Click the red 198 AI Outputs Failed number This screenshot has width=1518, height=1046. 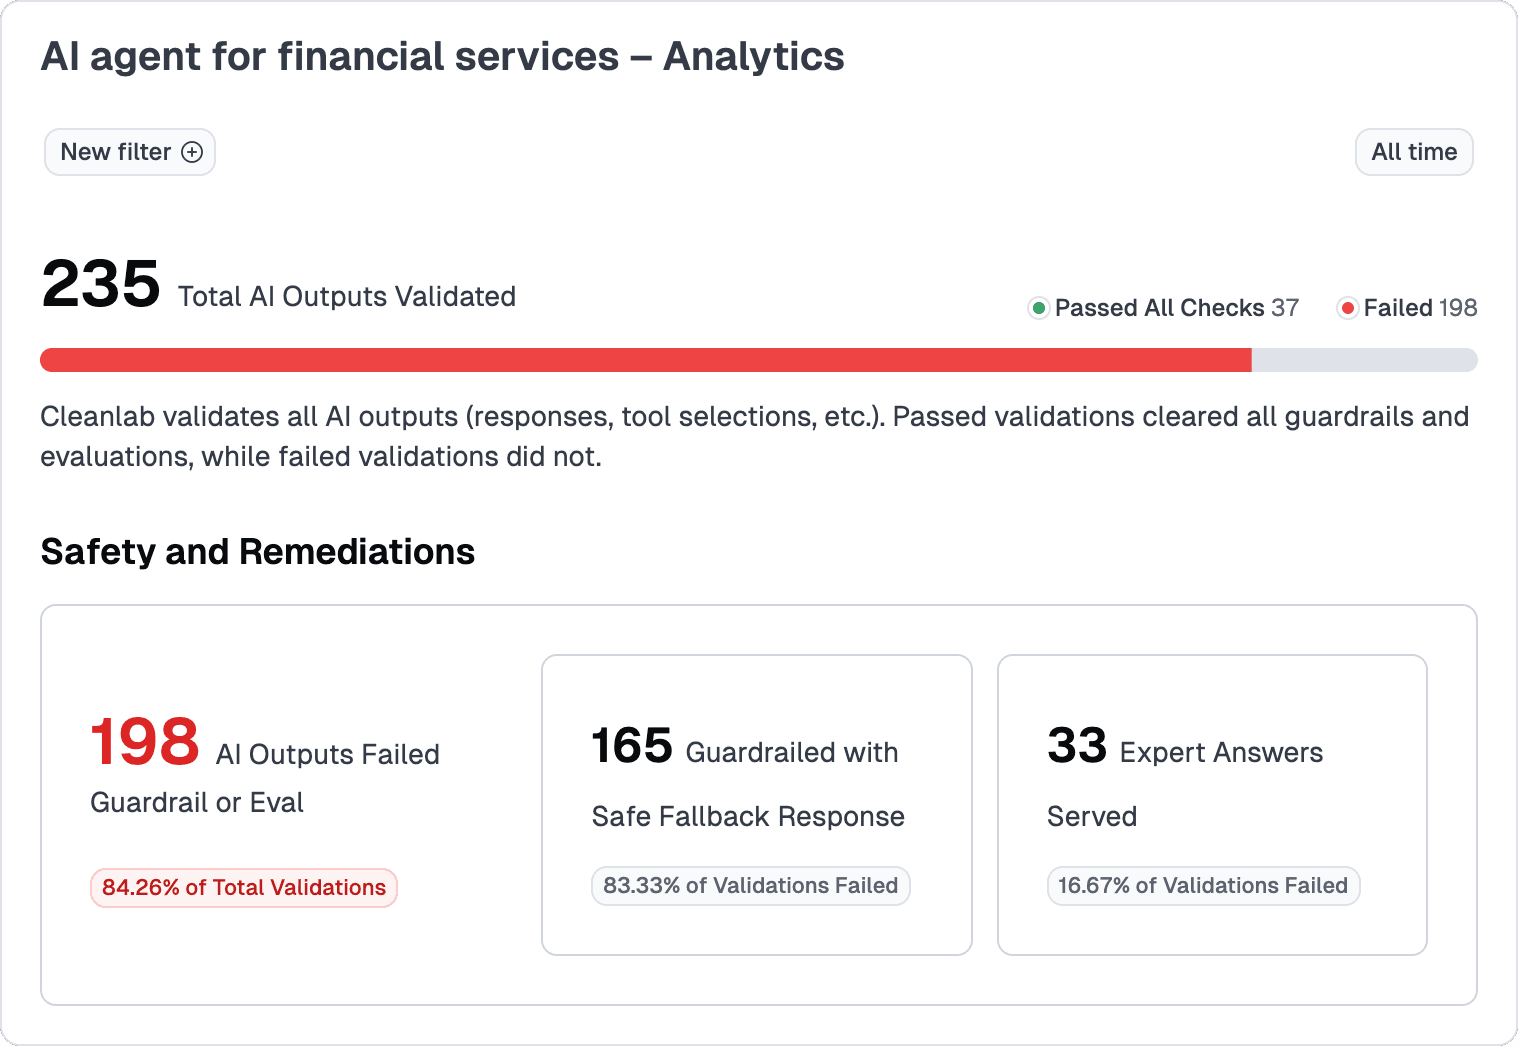(x=145, y=742)
